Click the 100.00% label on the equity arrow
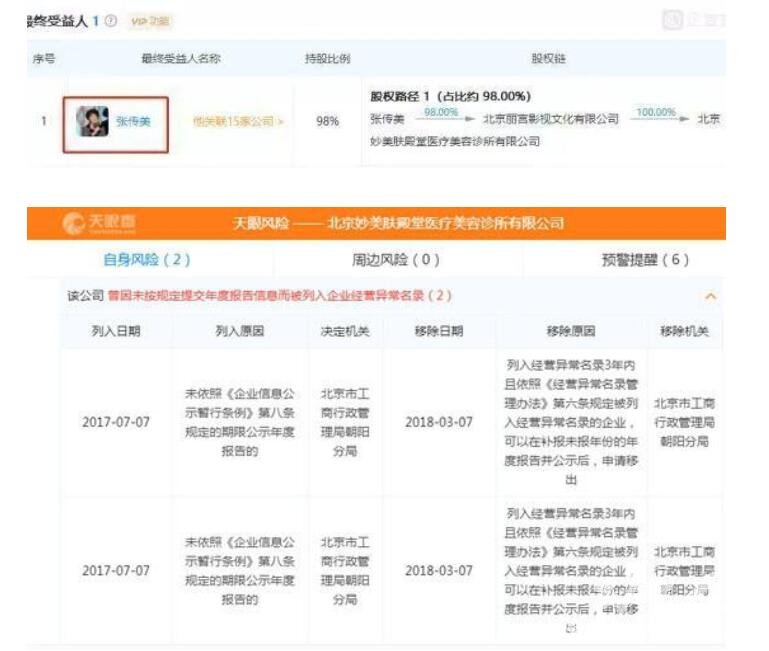 (656, 112)
